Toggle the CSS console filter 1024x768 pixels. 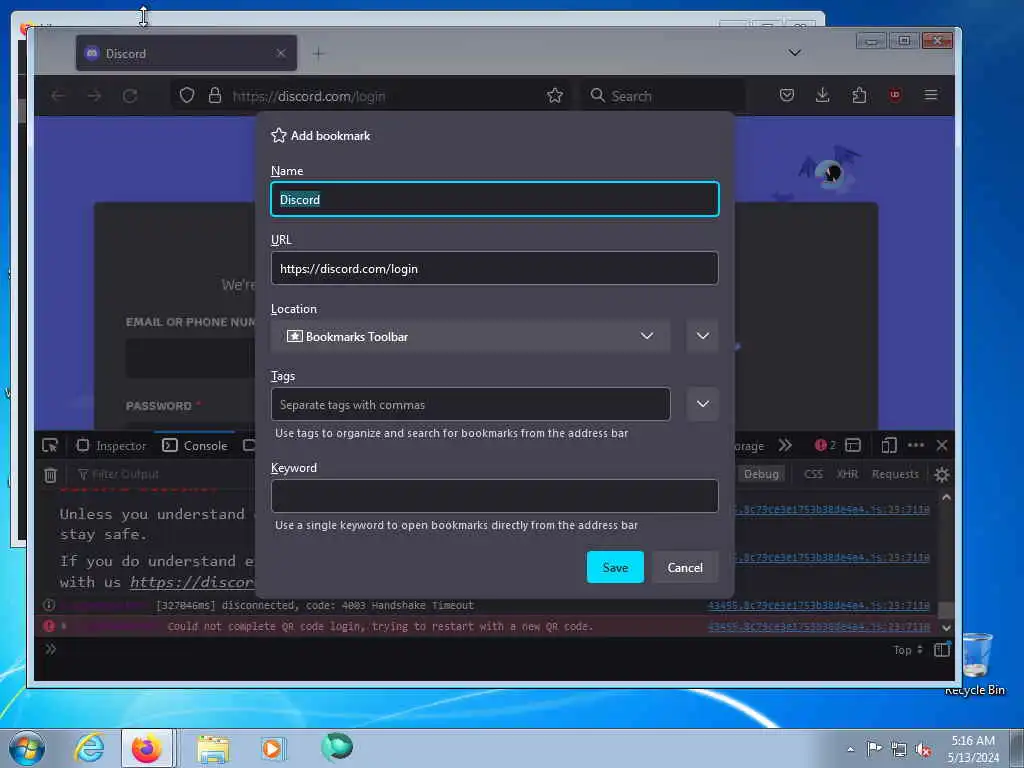(813, 474)
